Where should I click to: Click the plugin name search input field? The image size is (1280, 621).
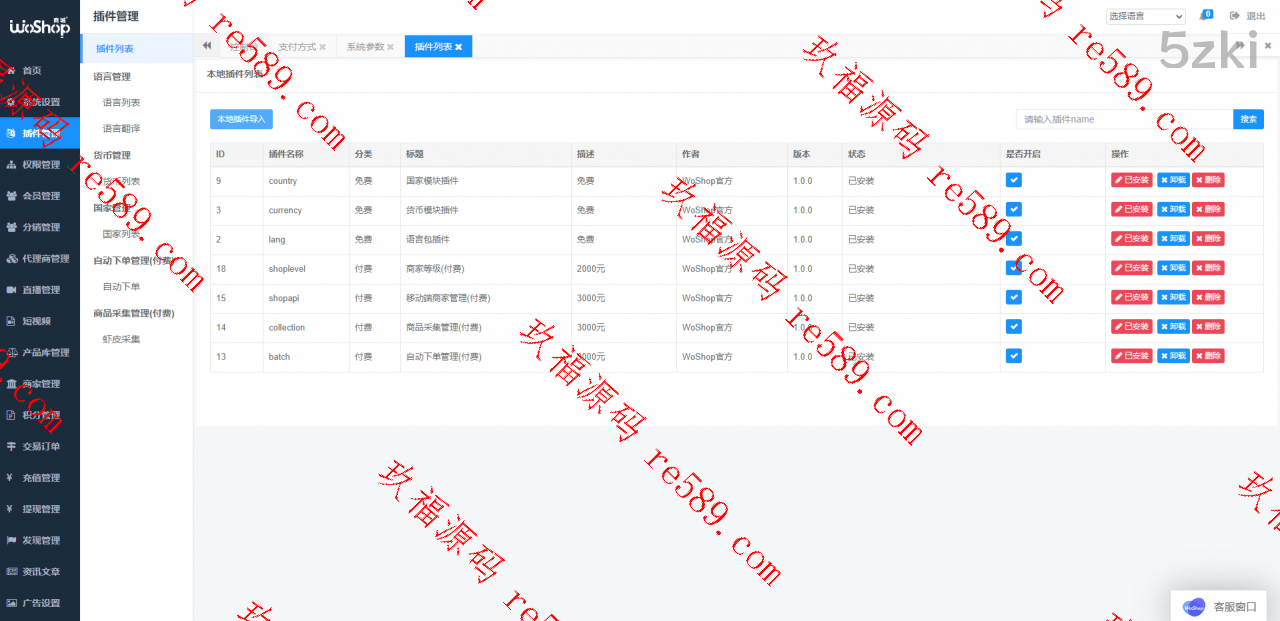[x=1124, y=119]
